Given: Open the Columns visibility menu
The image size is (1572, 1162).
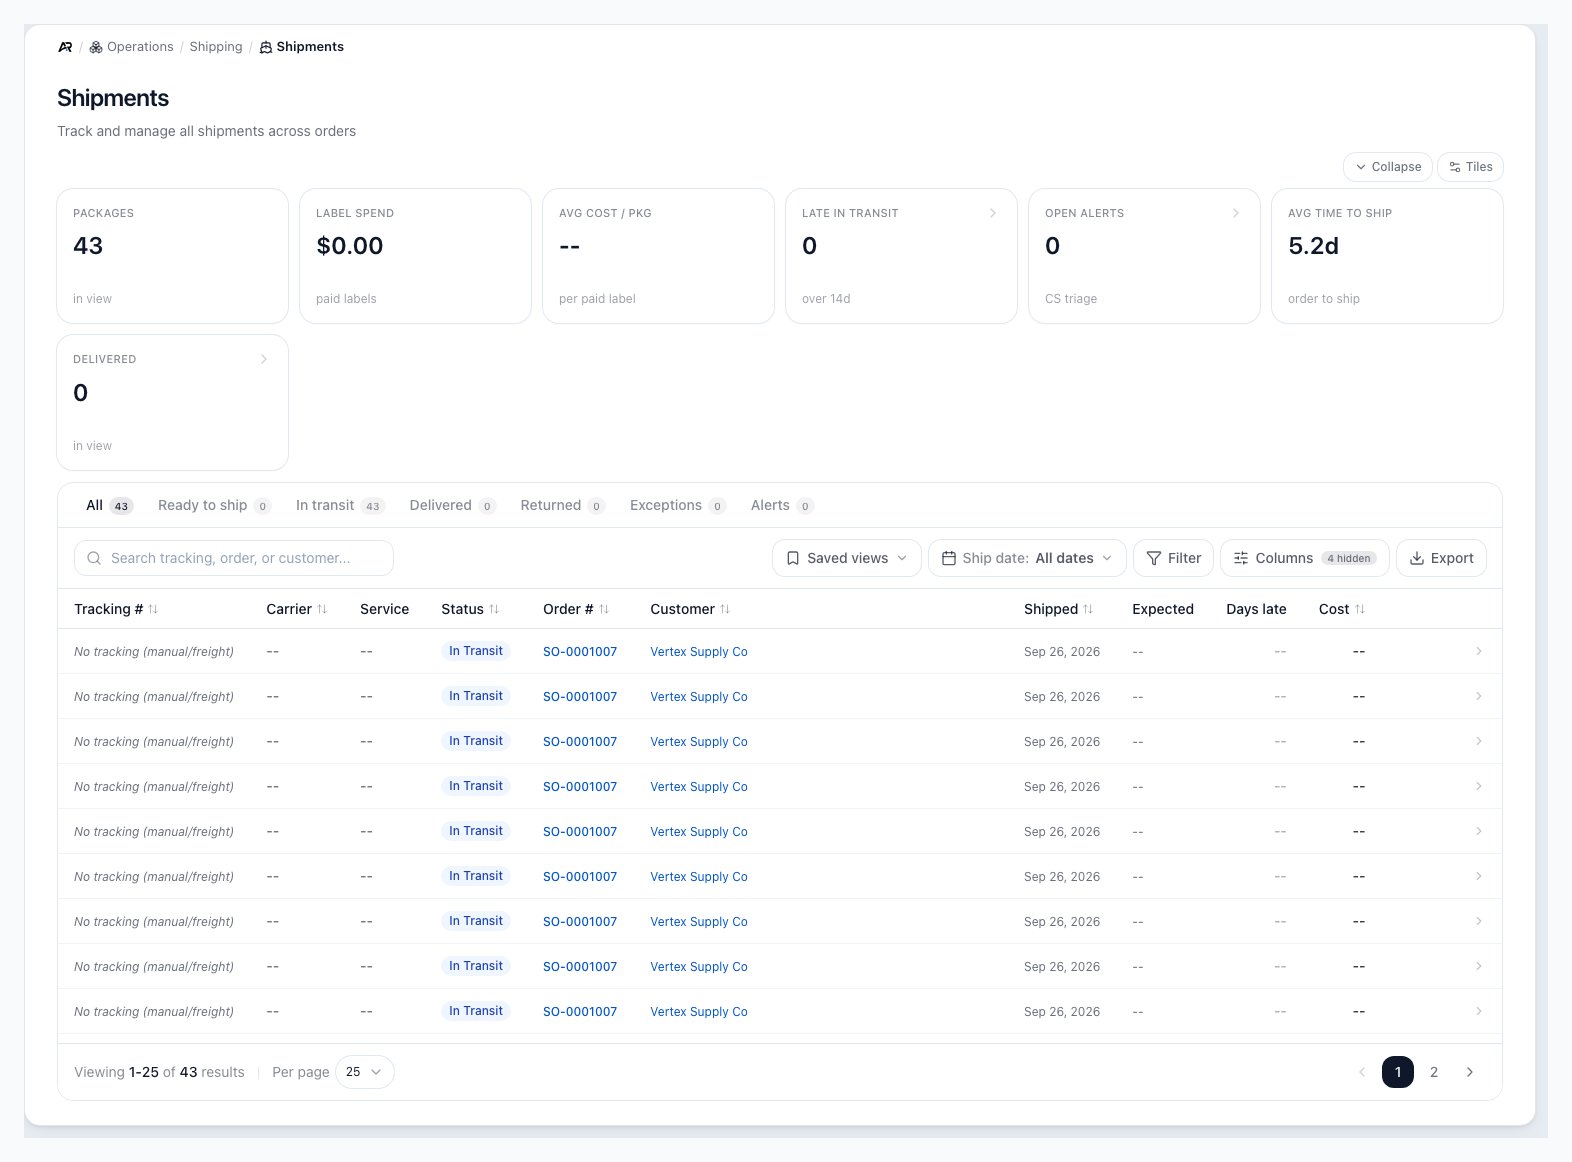Looking at the screenshot, I should tap(1304, 558).
